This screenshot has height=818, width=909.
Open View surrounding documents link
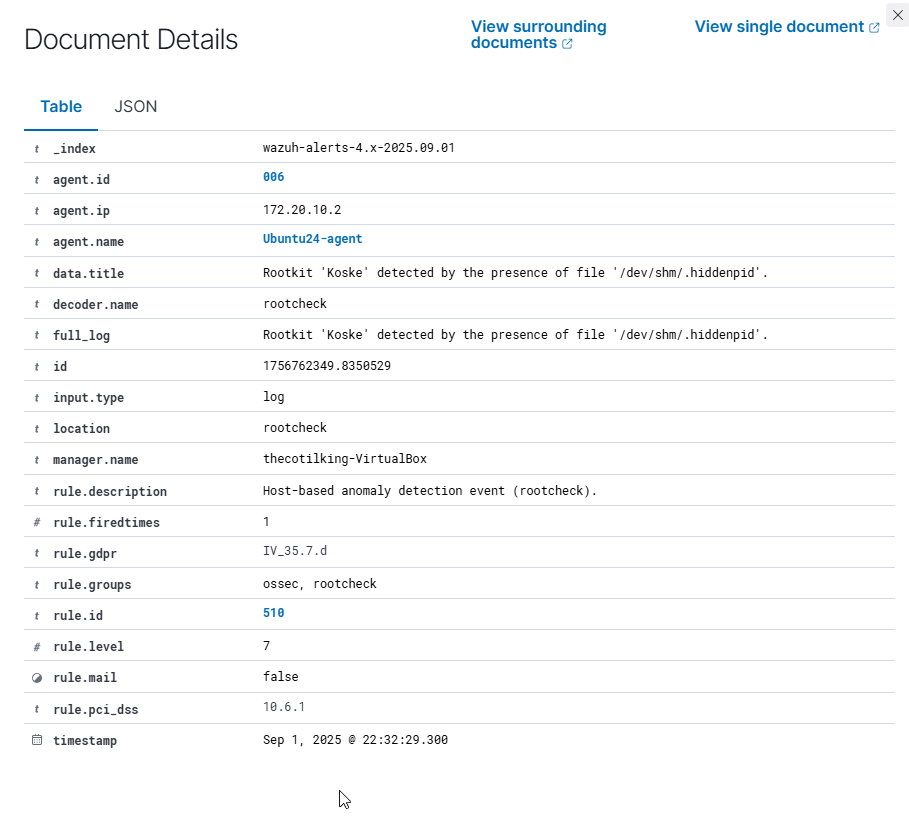pos(539,35)
